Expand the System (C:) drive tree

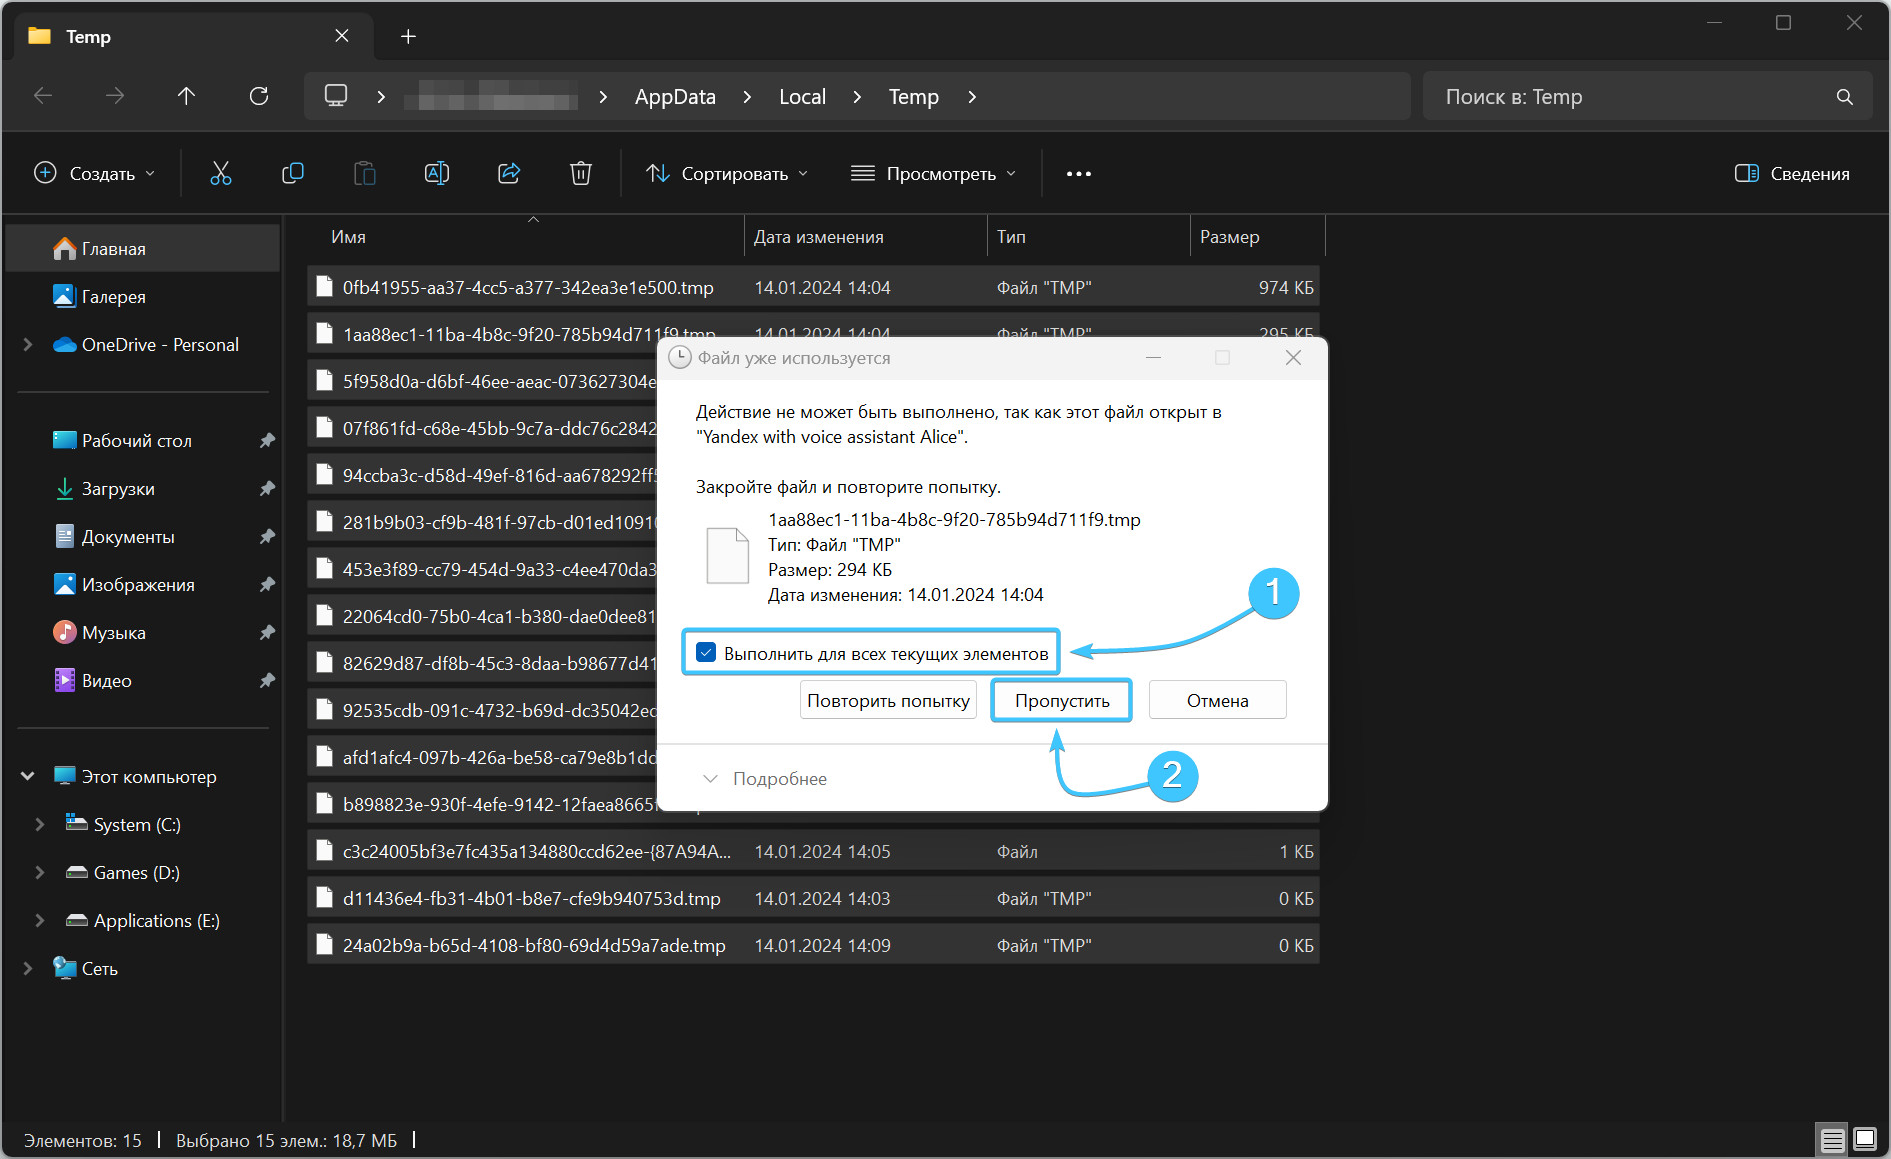click(40, 825)
